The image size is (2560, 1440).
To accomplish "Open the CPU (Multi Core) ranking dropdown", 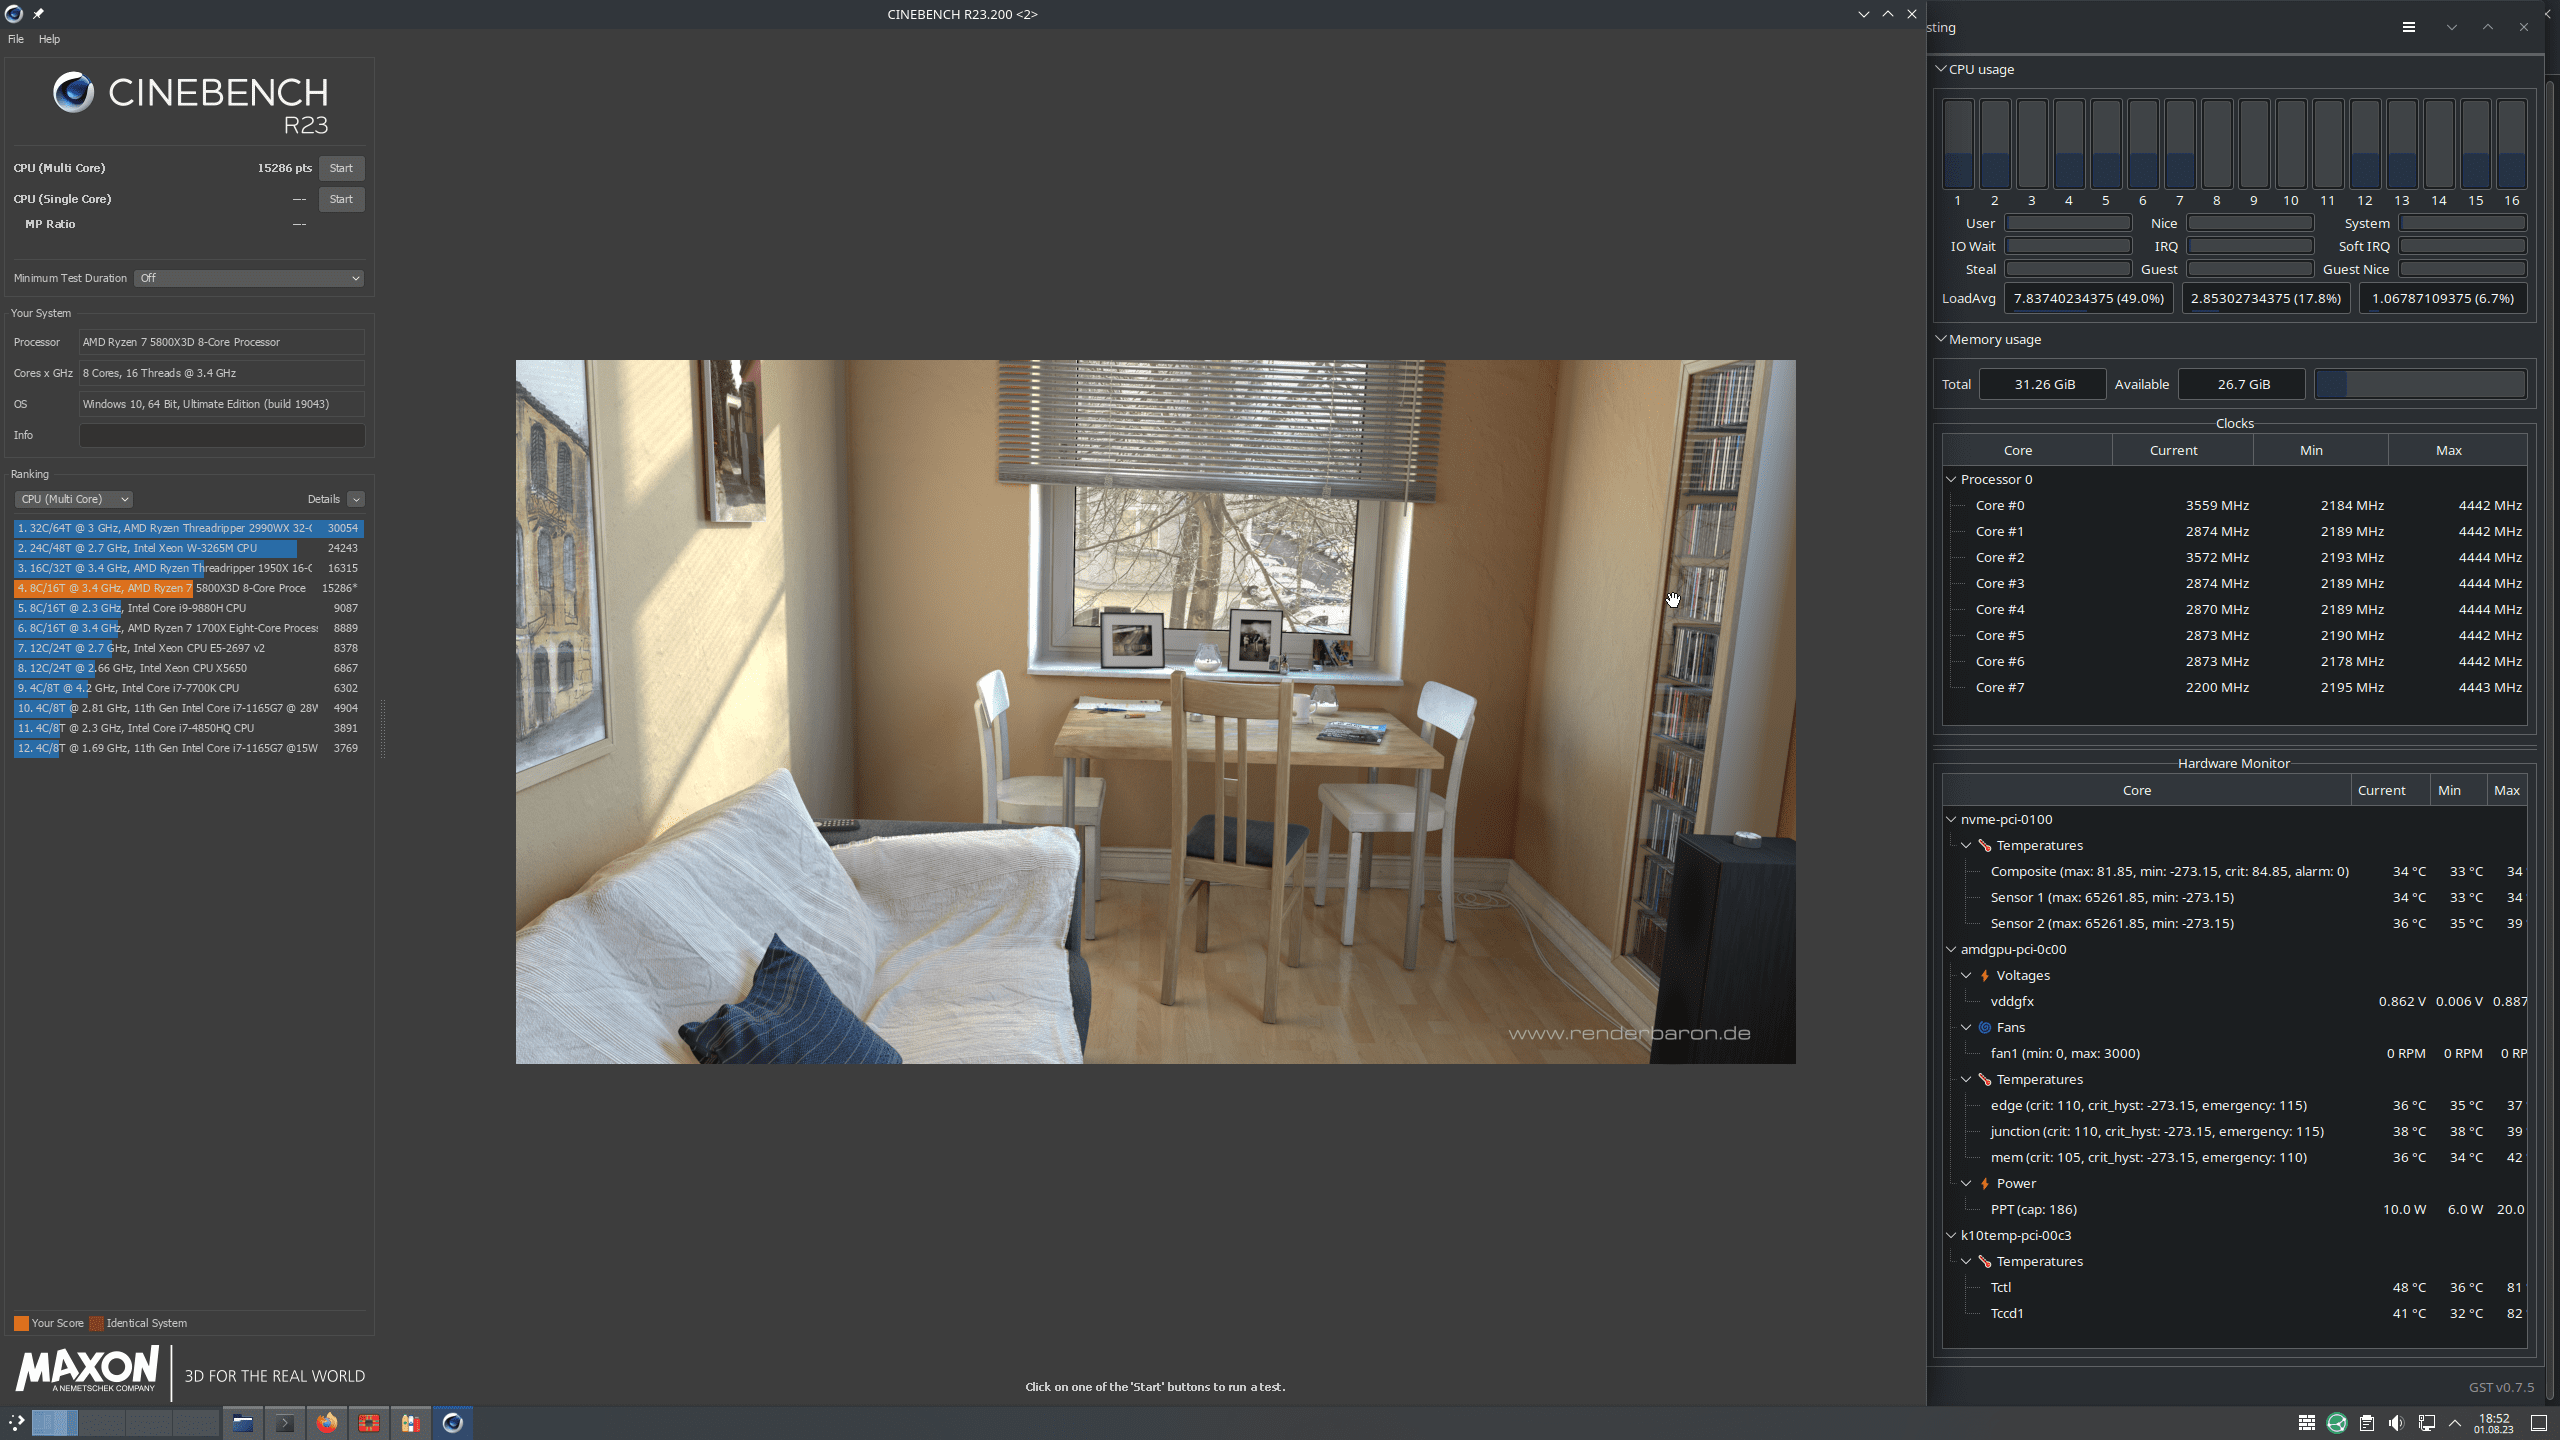I will point(73,499).
